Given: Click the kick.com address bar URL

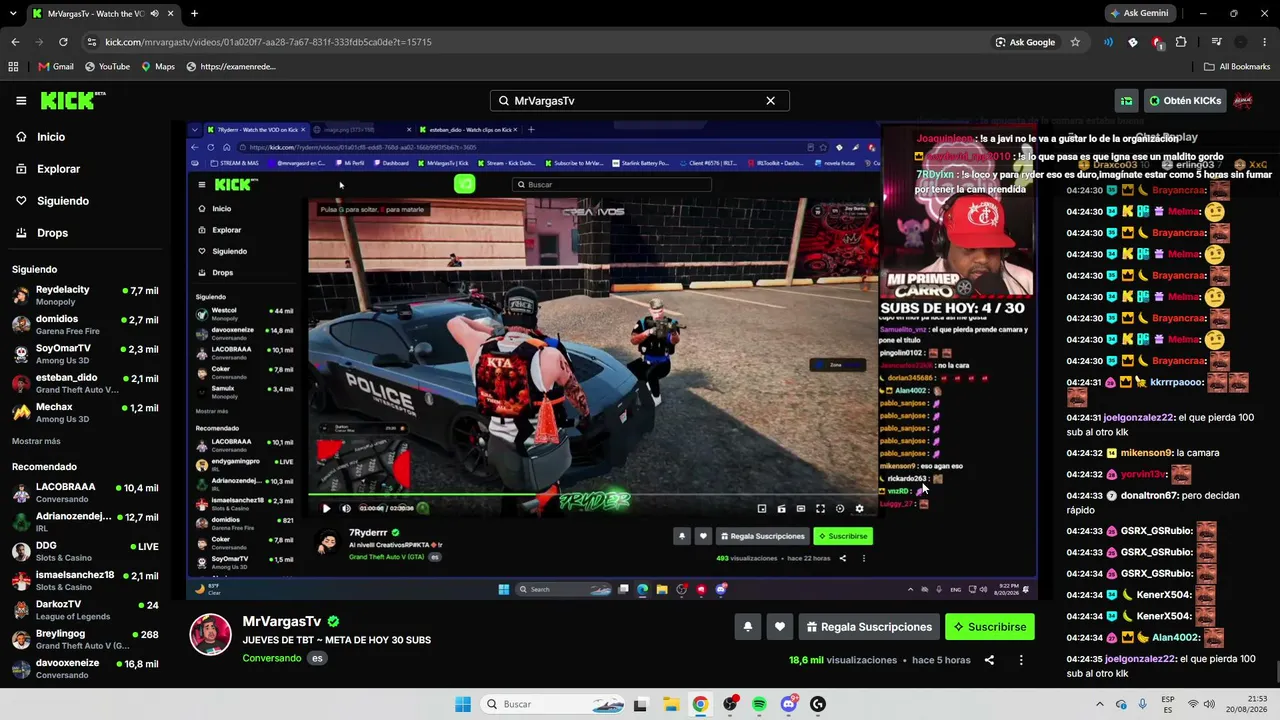Looking at the screenshot, I should 268,42.
